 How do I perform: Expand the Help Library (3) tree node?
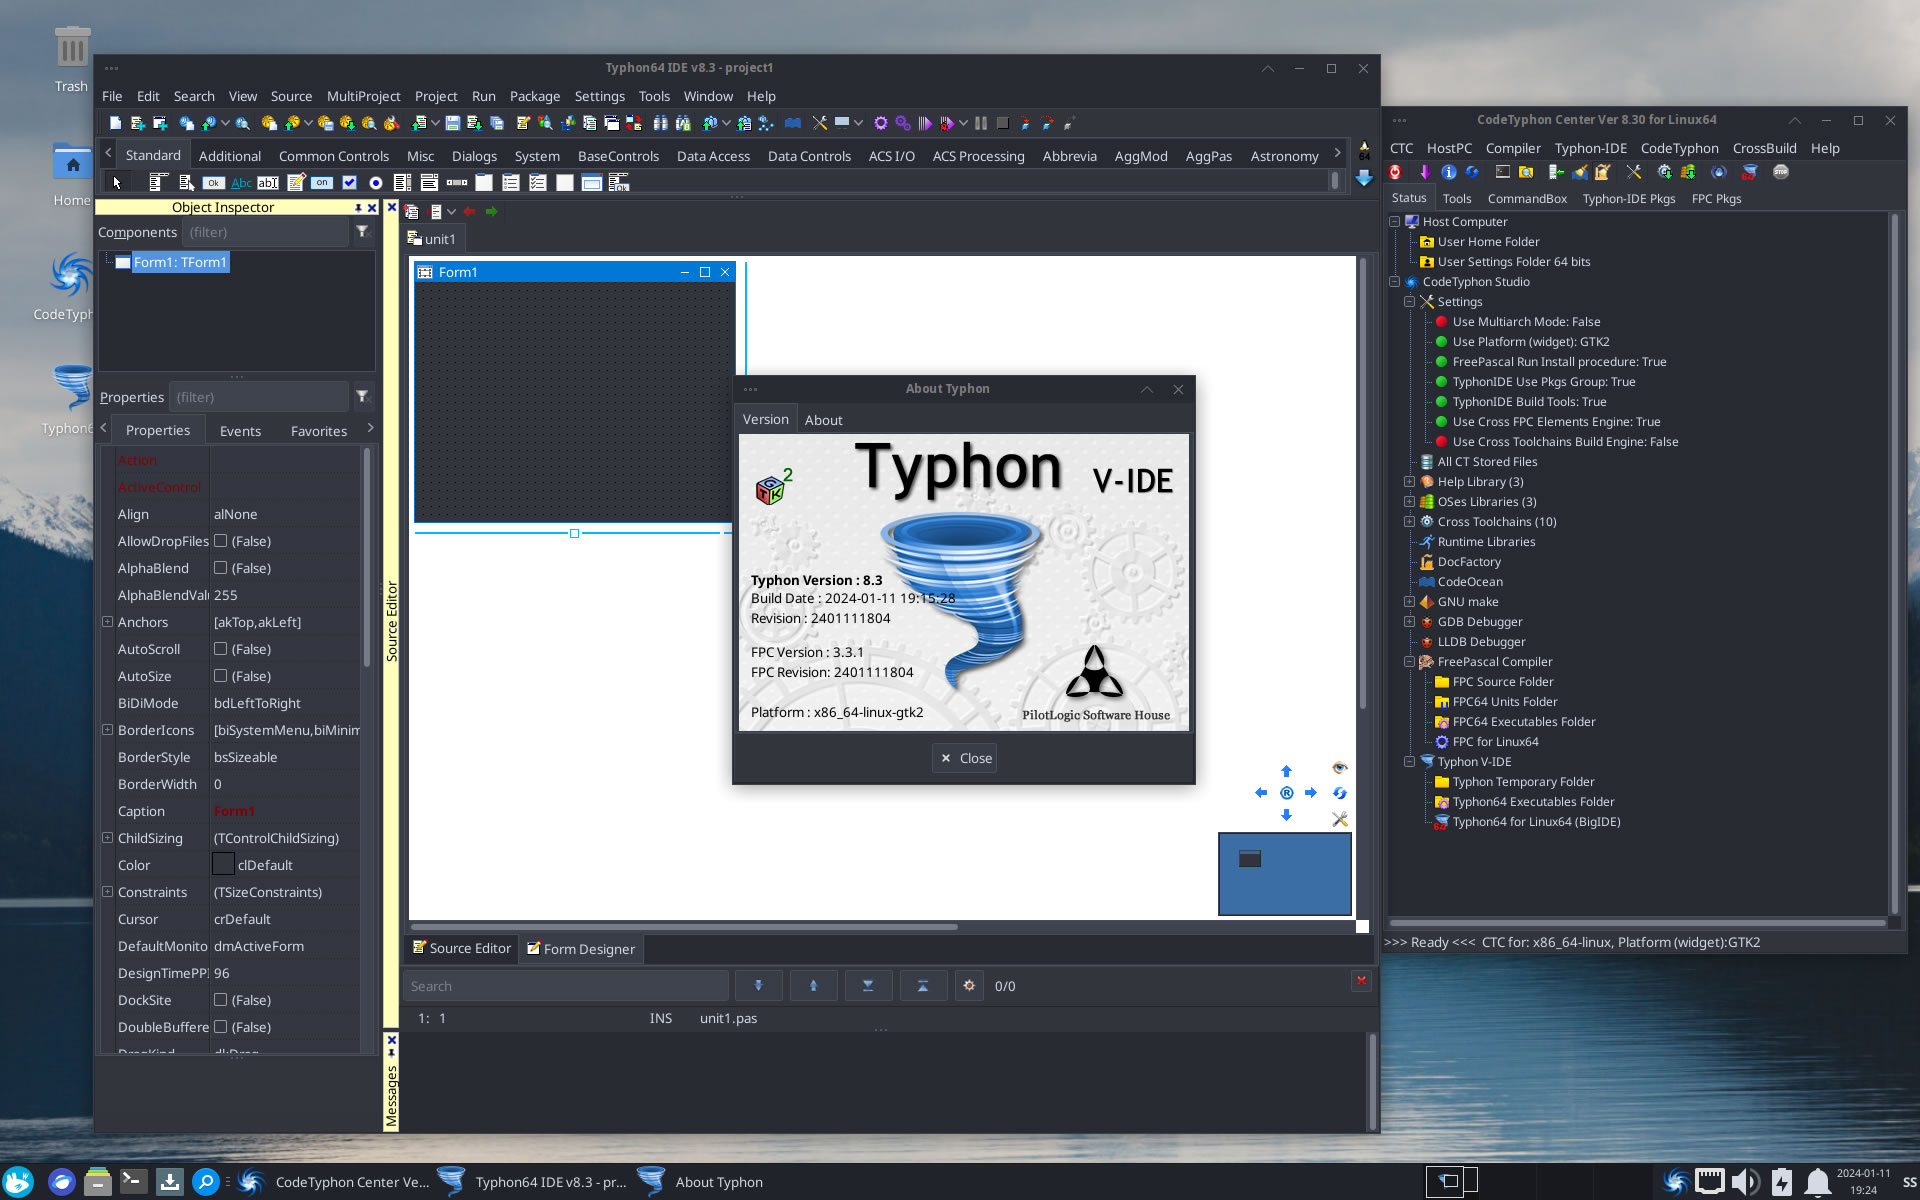tap(1409, 482)
